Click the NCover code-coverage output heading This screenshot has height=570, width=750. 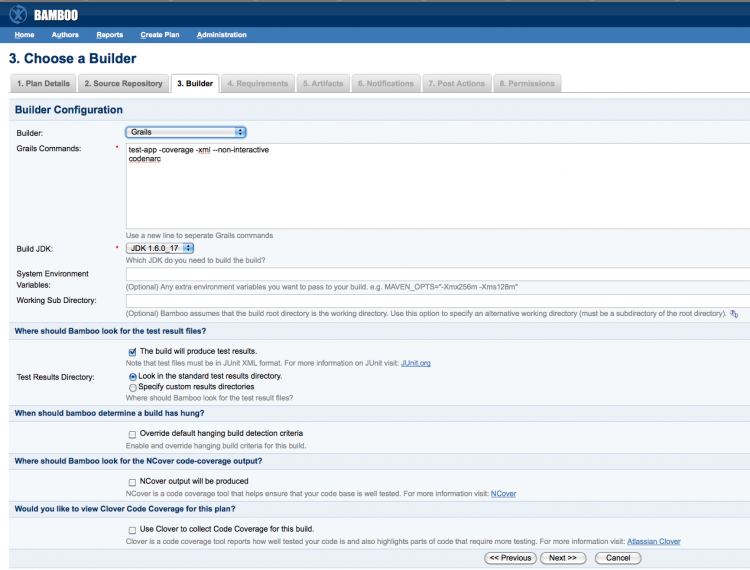(138, 461)
